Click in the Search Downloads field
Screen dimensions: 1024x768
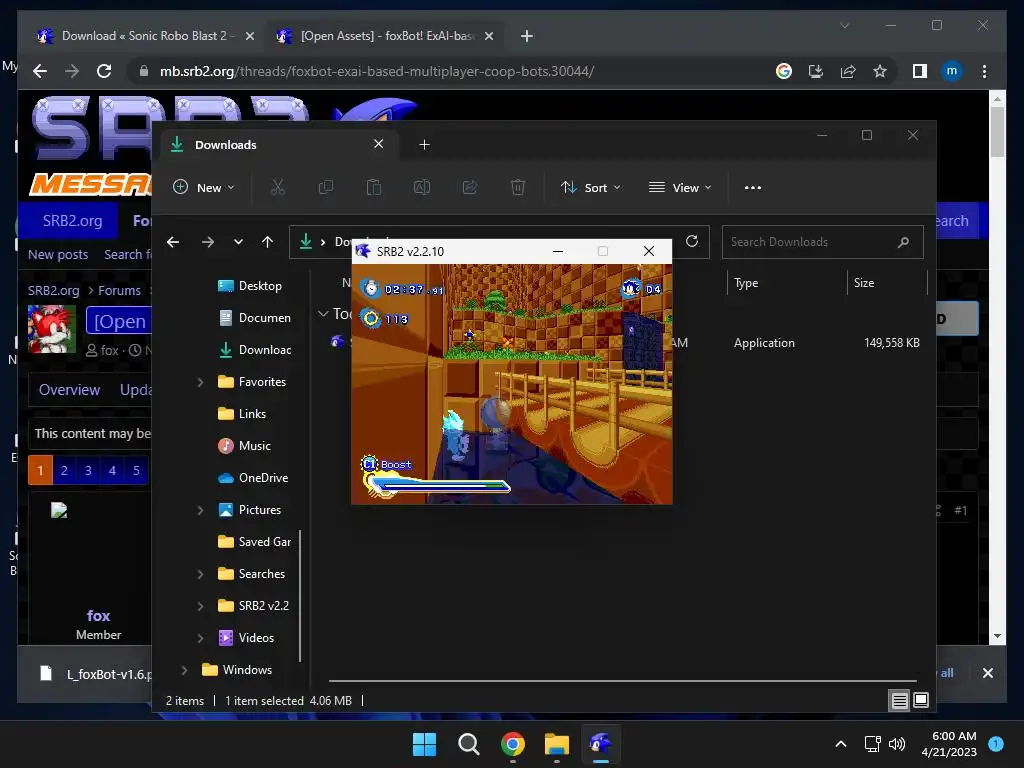point(823,242)
